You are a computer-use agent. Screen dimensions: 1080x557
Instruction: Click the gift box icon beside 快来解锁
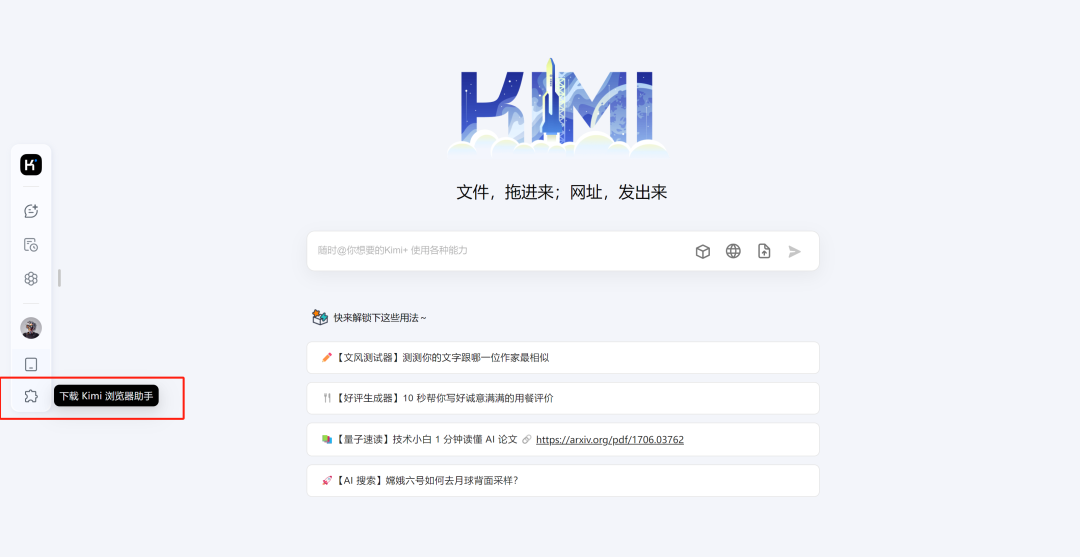click(x=320, y=317)
